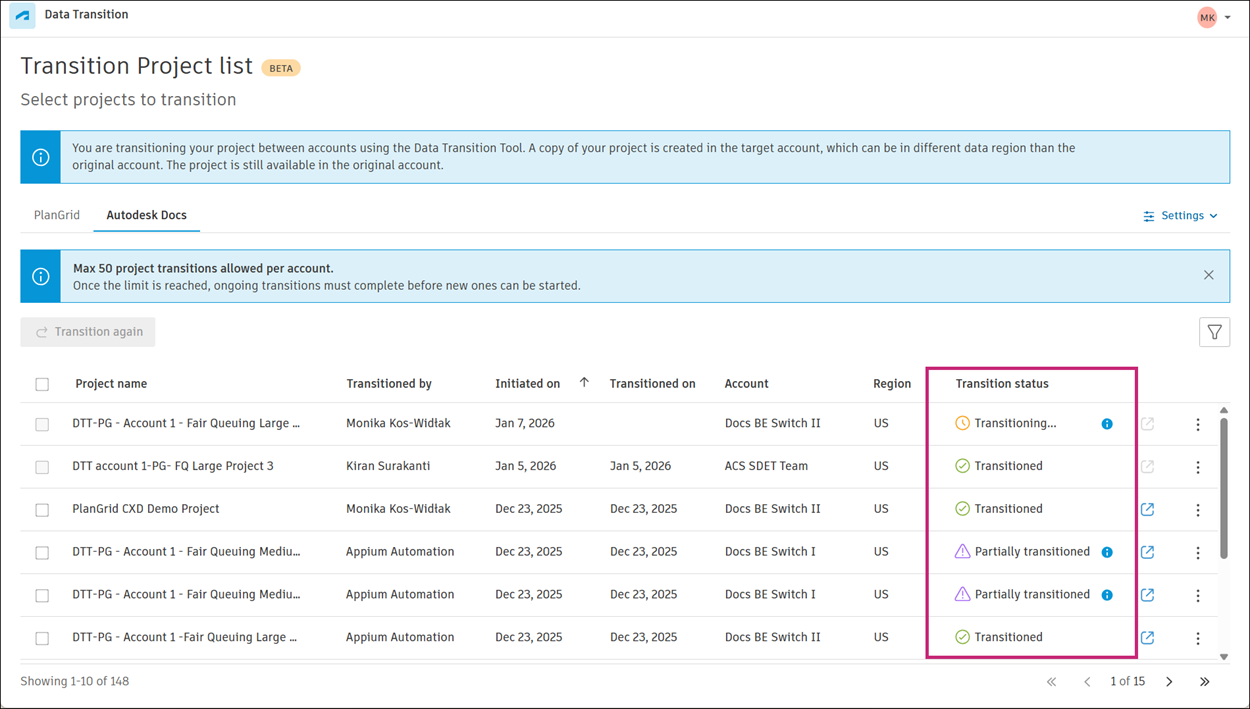Go to previous page of results
Viewport: 1250px width, 709px height.
coord(1087,682)
